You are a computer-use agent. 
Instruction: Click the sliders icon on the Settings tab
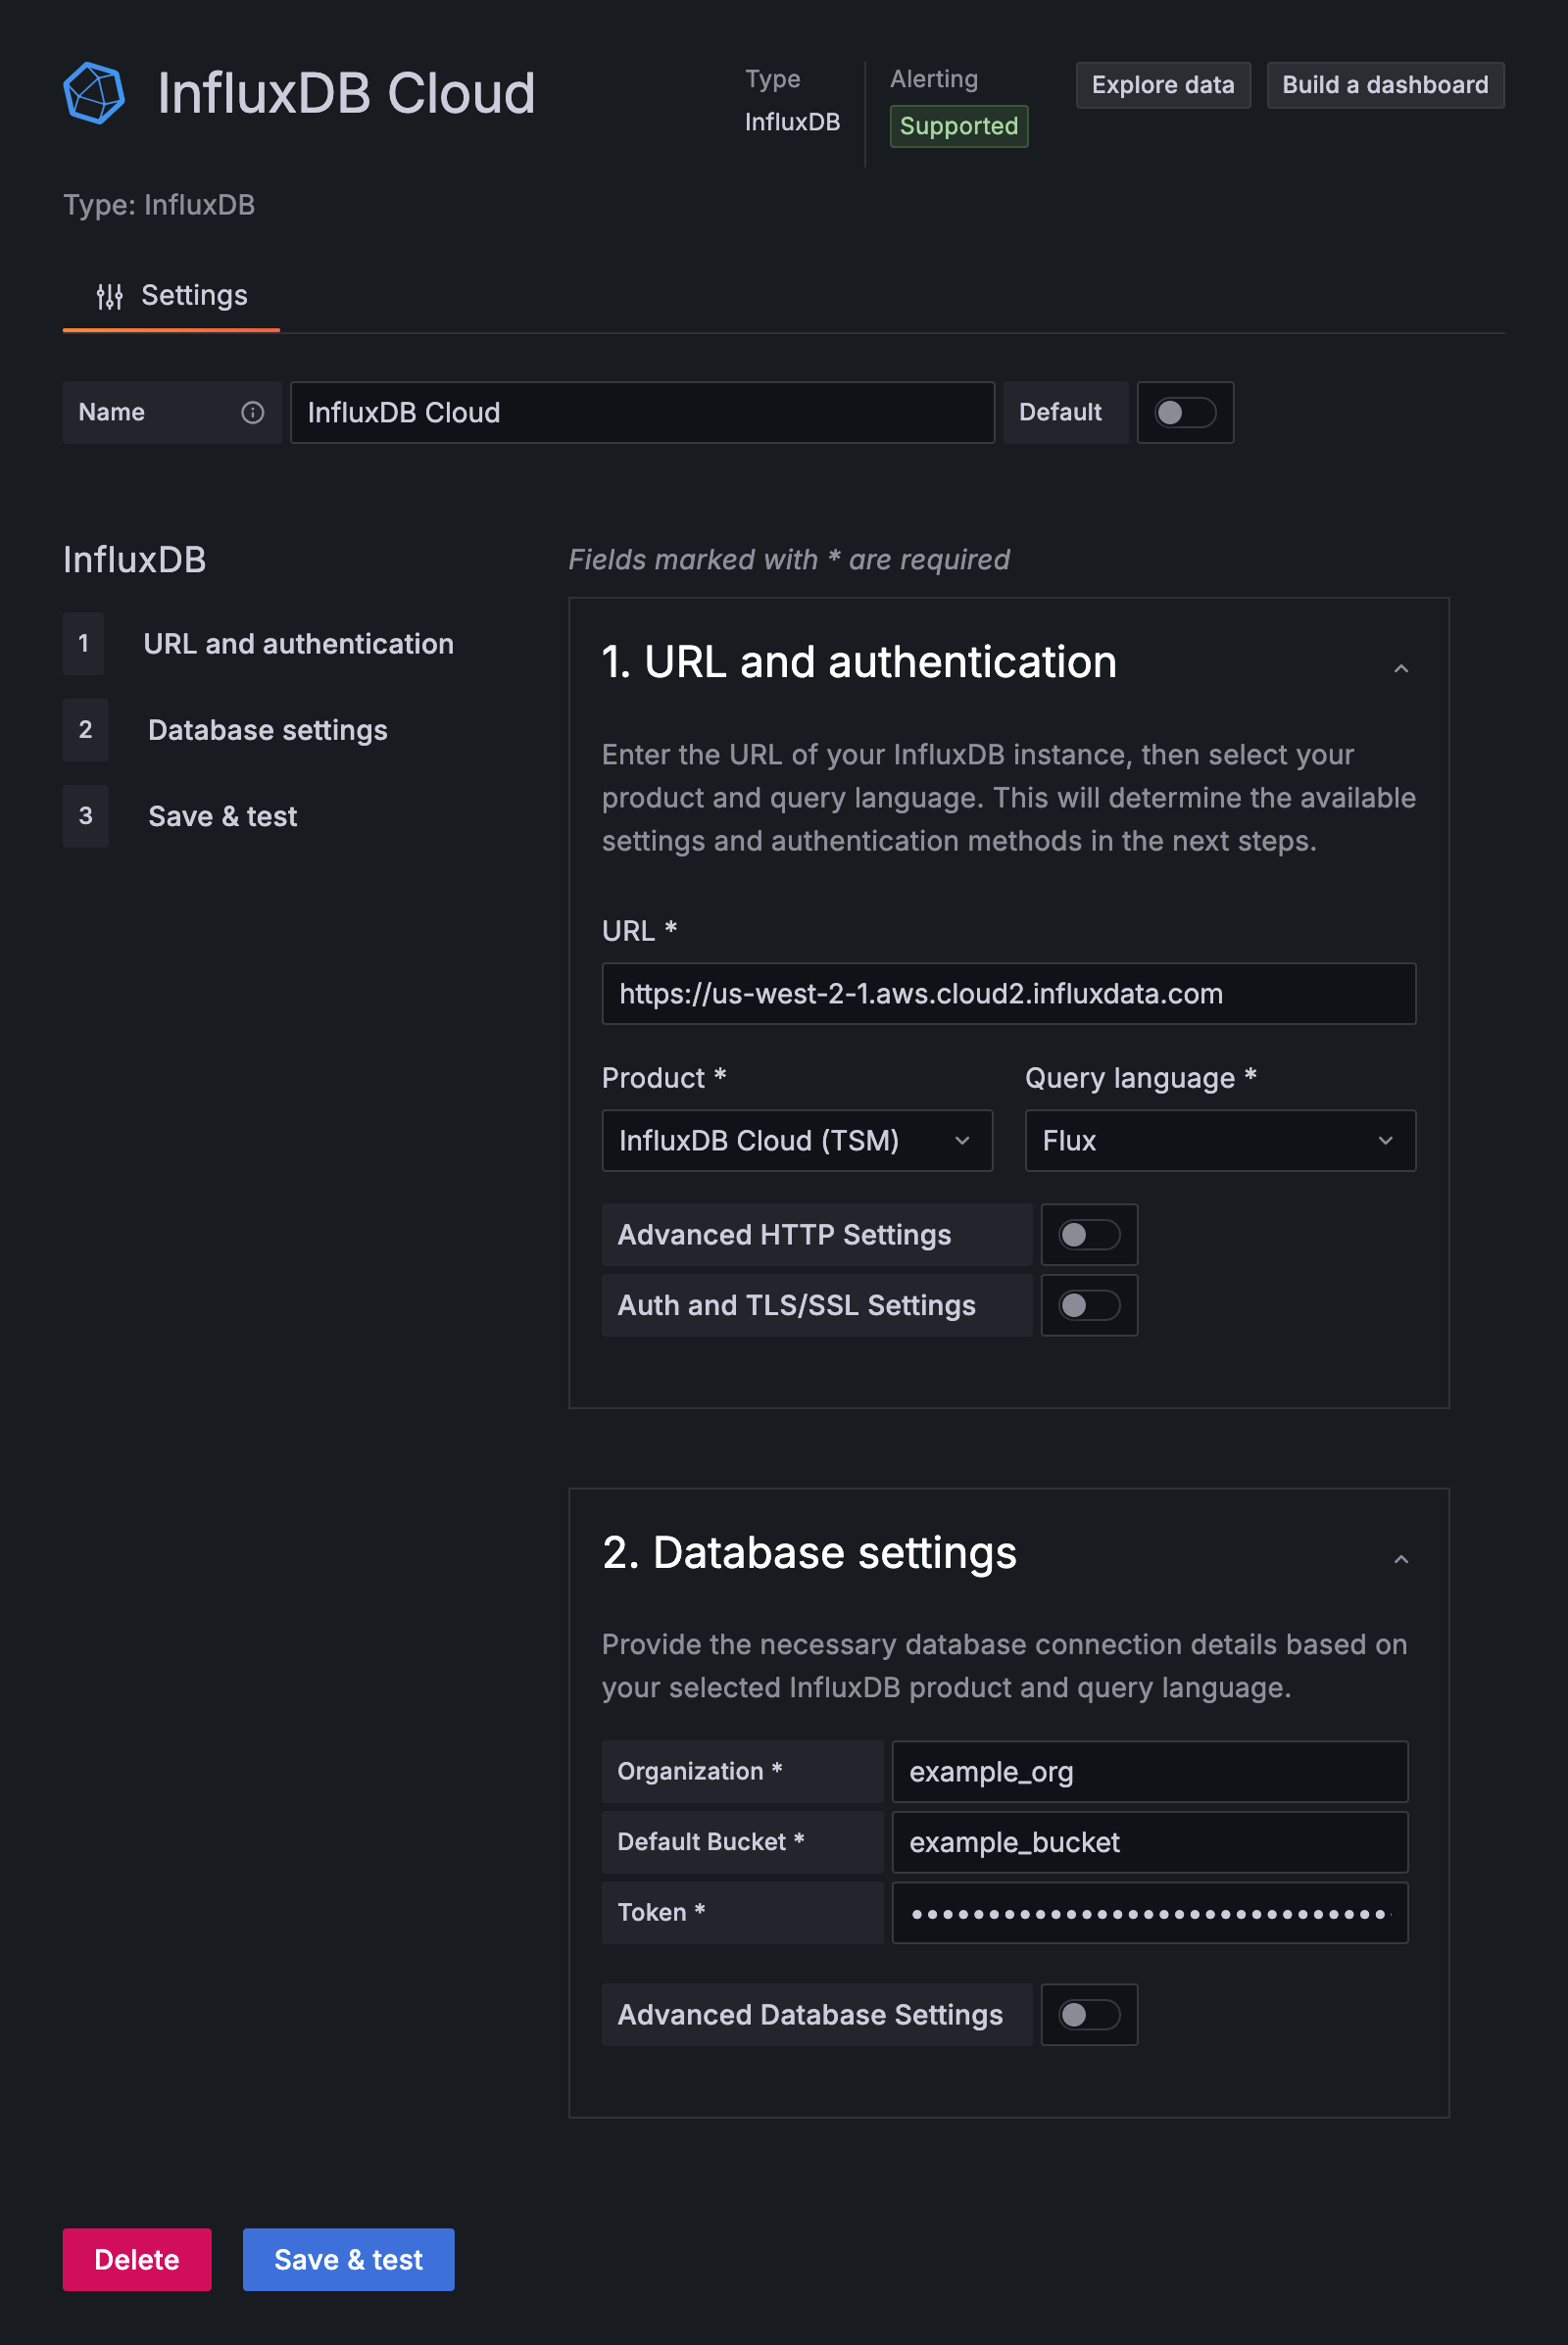tap(109, 296)
